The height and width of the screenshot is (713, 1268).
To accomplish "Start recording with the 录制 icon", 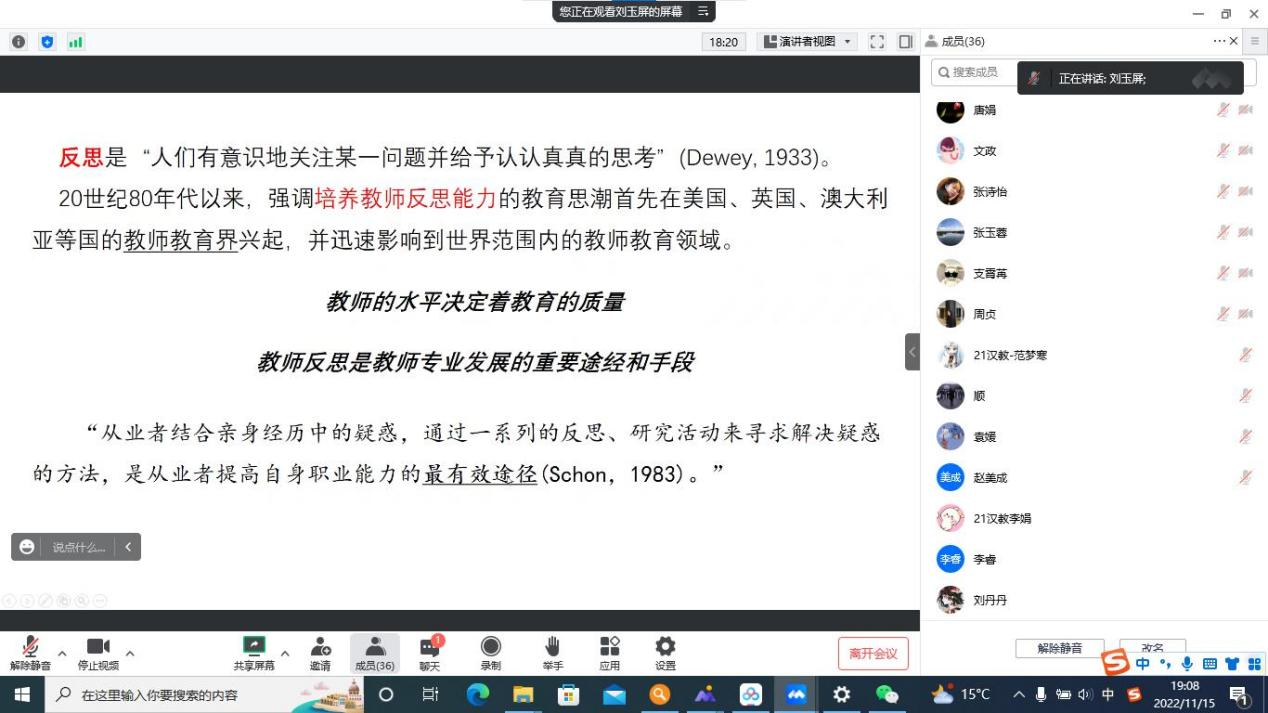I will point(490,653).
